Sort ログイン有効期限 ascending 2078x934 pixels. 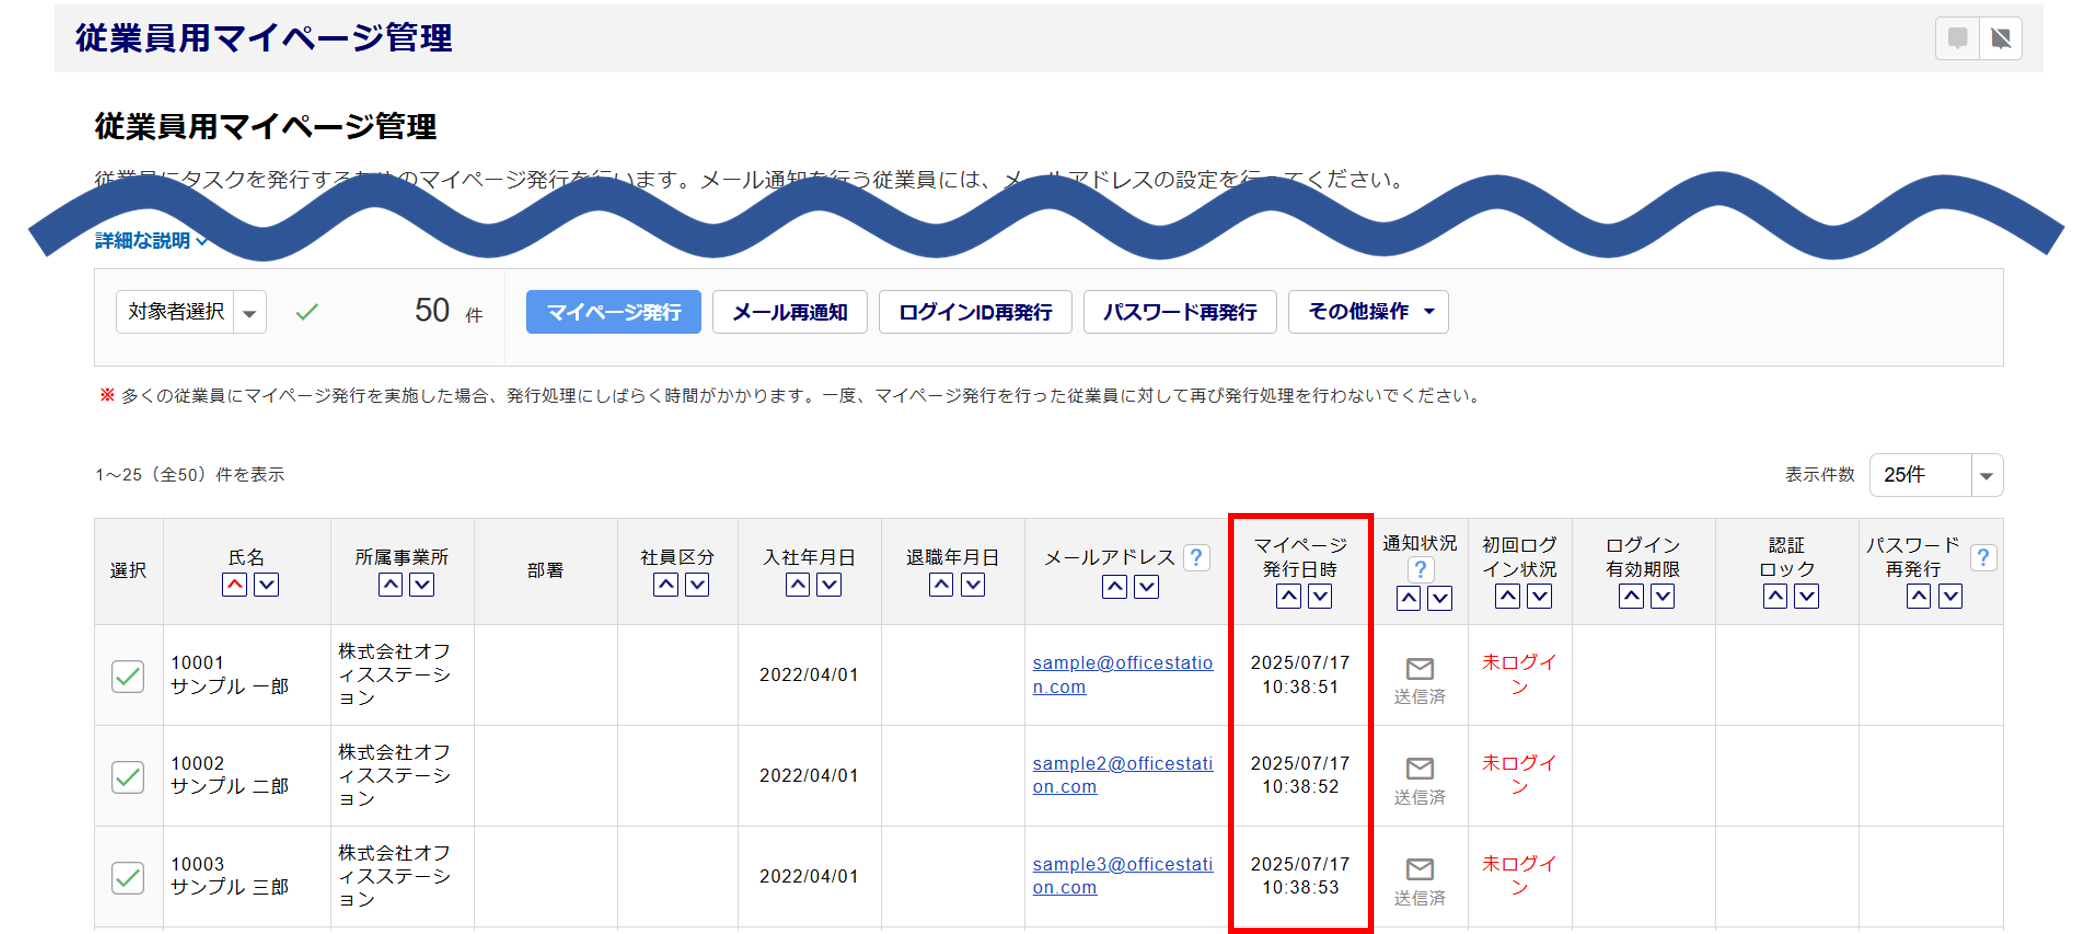coord(1631,597)
